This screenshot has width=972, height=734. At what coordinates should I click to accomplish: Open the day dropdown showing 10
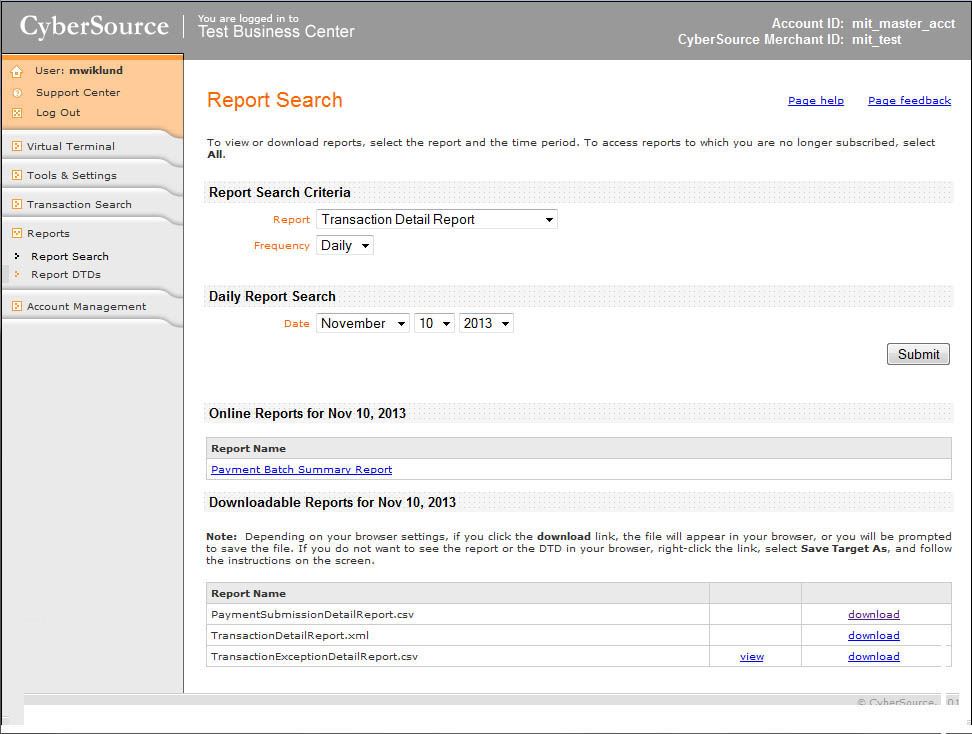(434, 324)
